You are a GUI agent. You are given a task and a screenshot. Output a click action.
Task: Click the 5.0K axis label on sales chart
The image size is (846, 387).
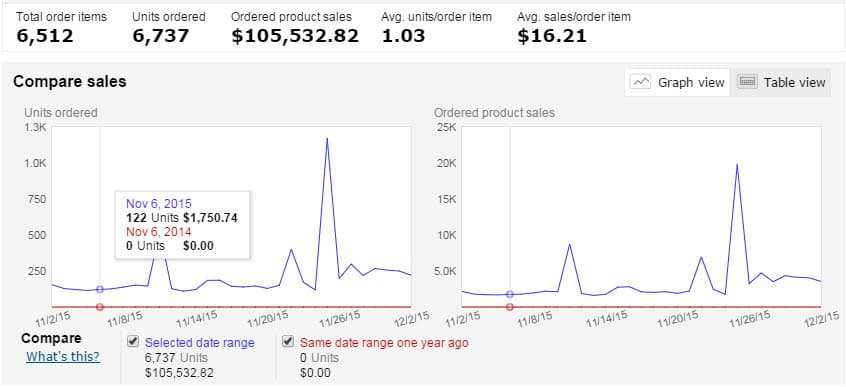point(445,271)
